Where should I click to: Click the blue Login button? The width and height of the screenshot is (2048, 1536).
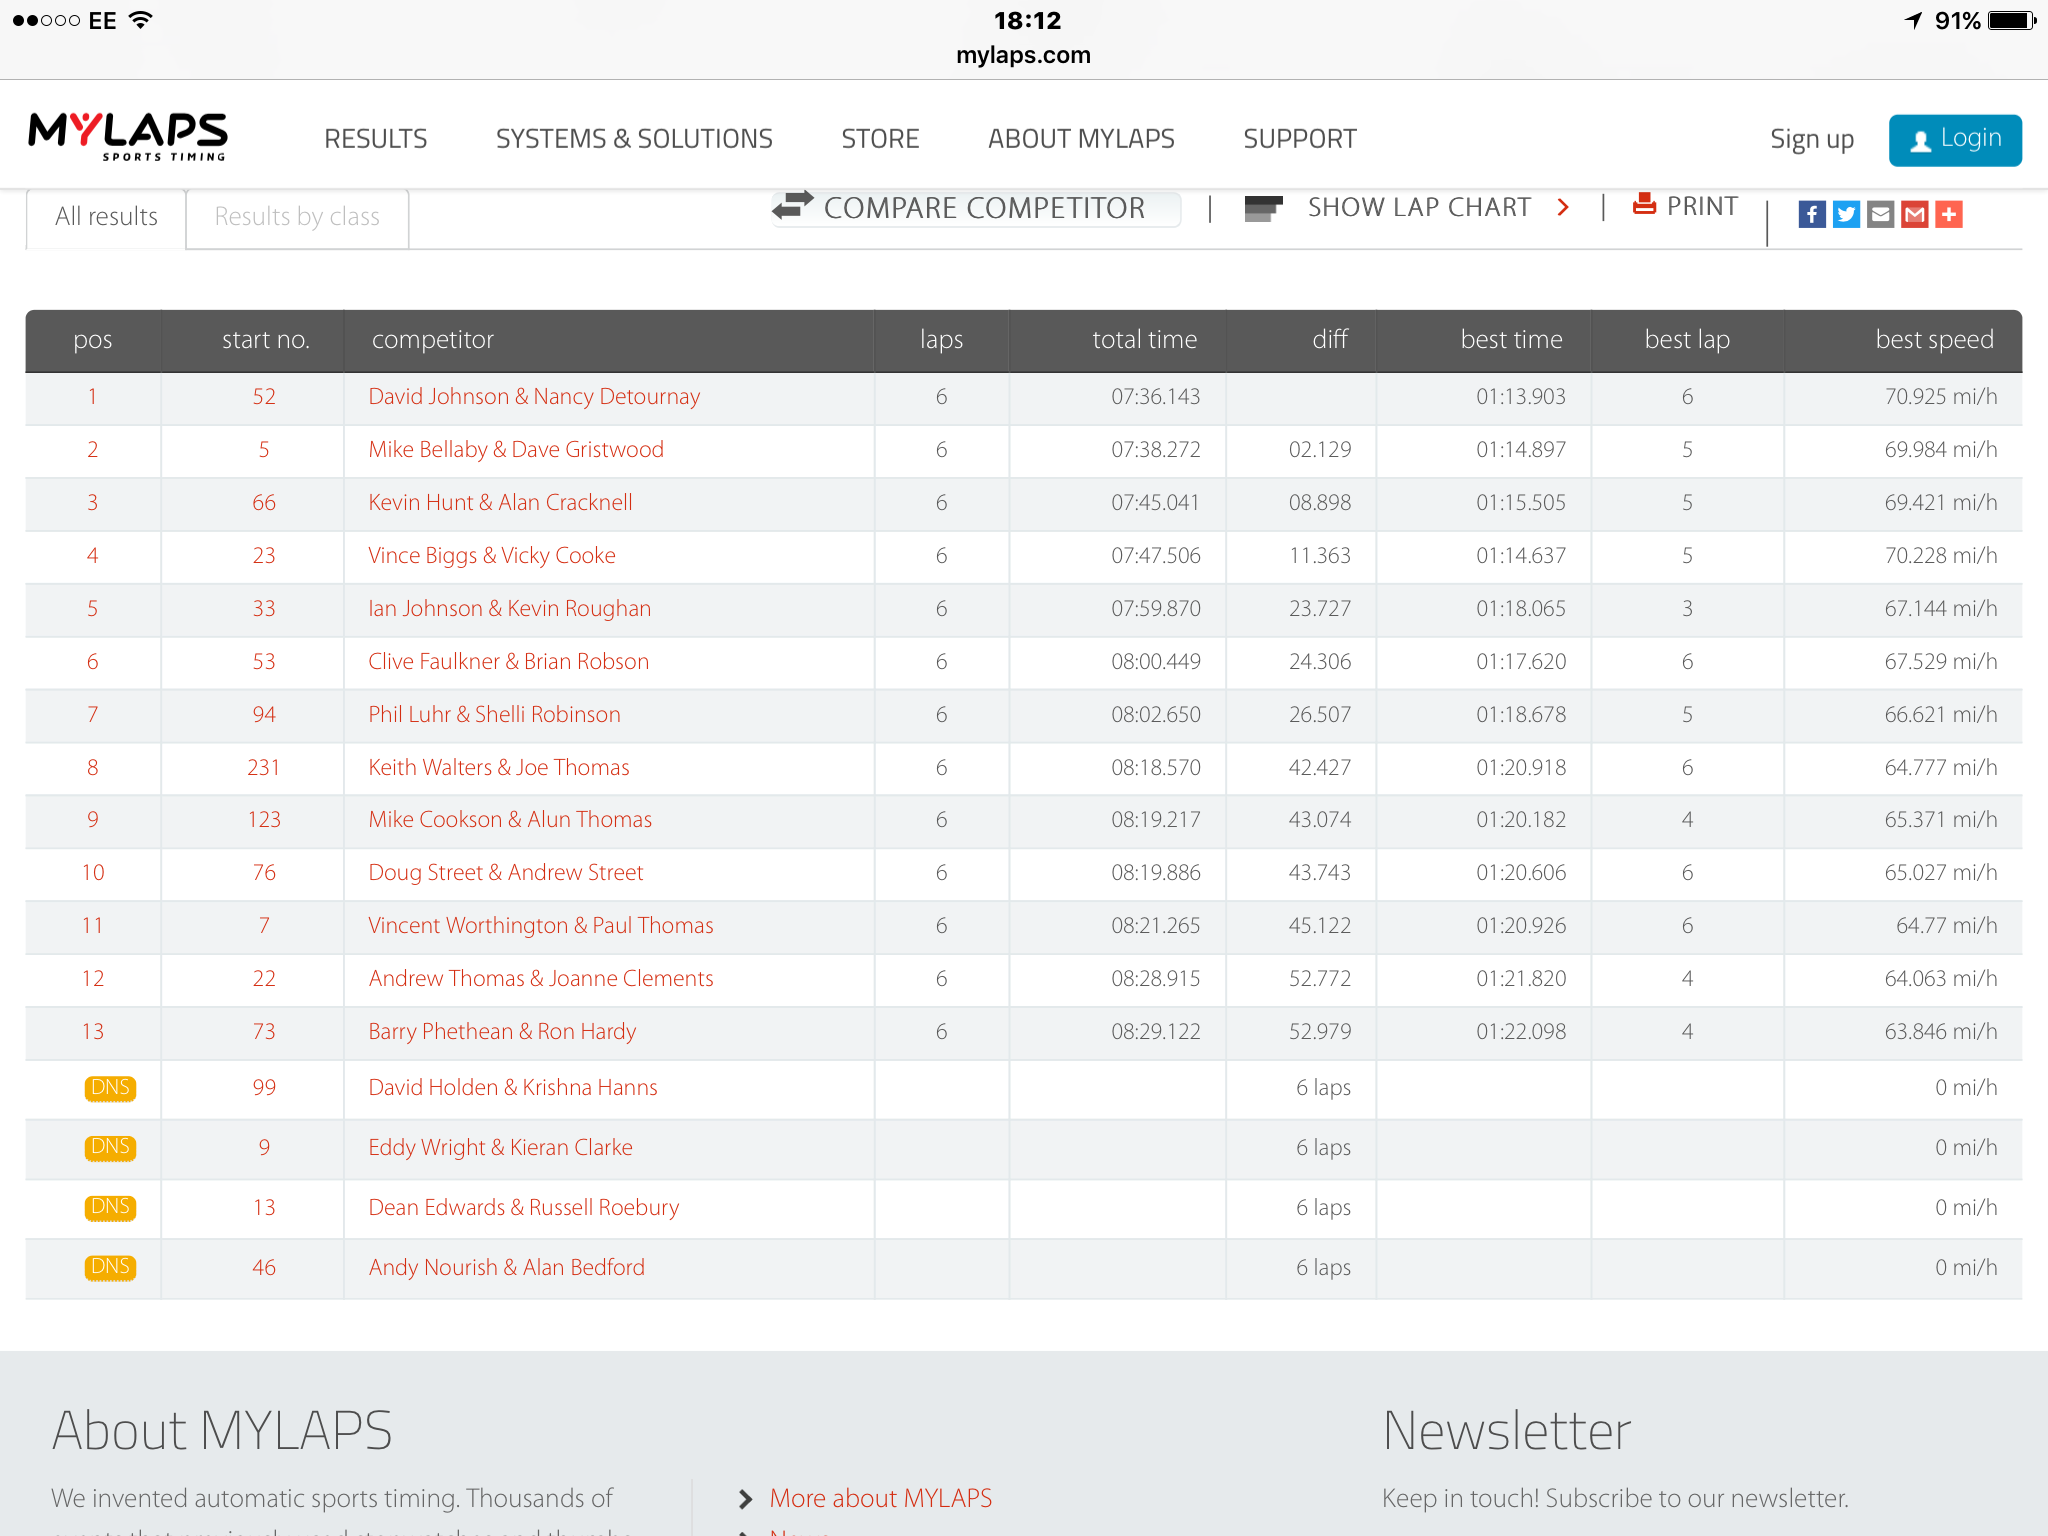(1955, 140)
